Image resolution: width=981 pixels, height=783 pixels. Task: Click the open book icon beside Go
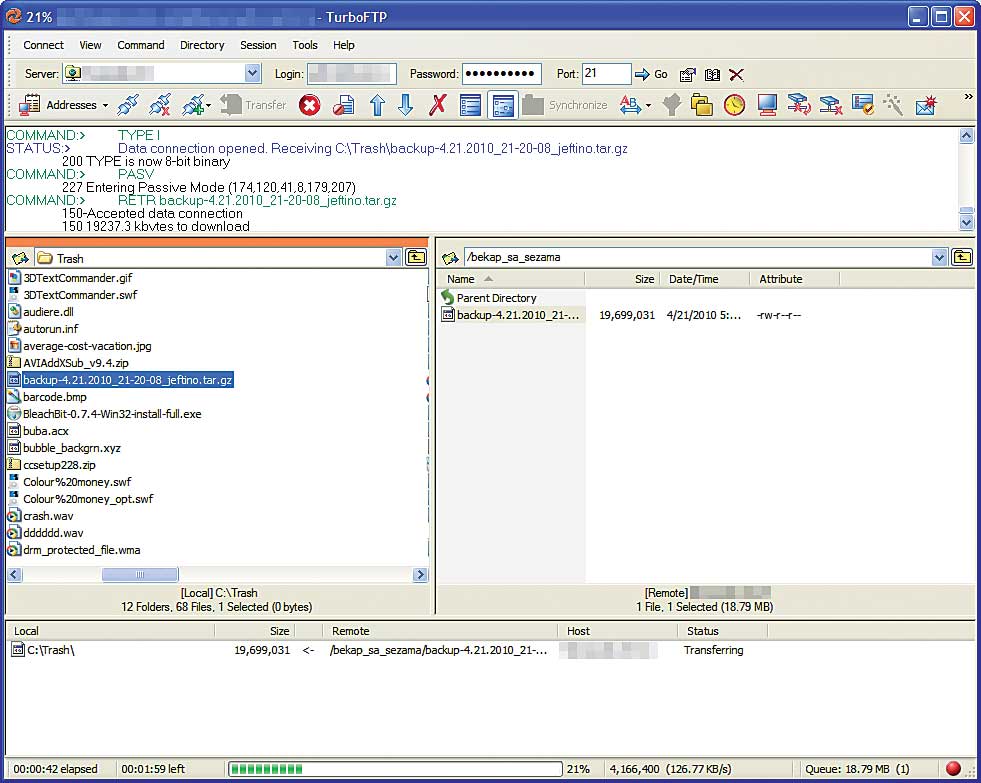(x=712, y=74)
